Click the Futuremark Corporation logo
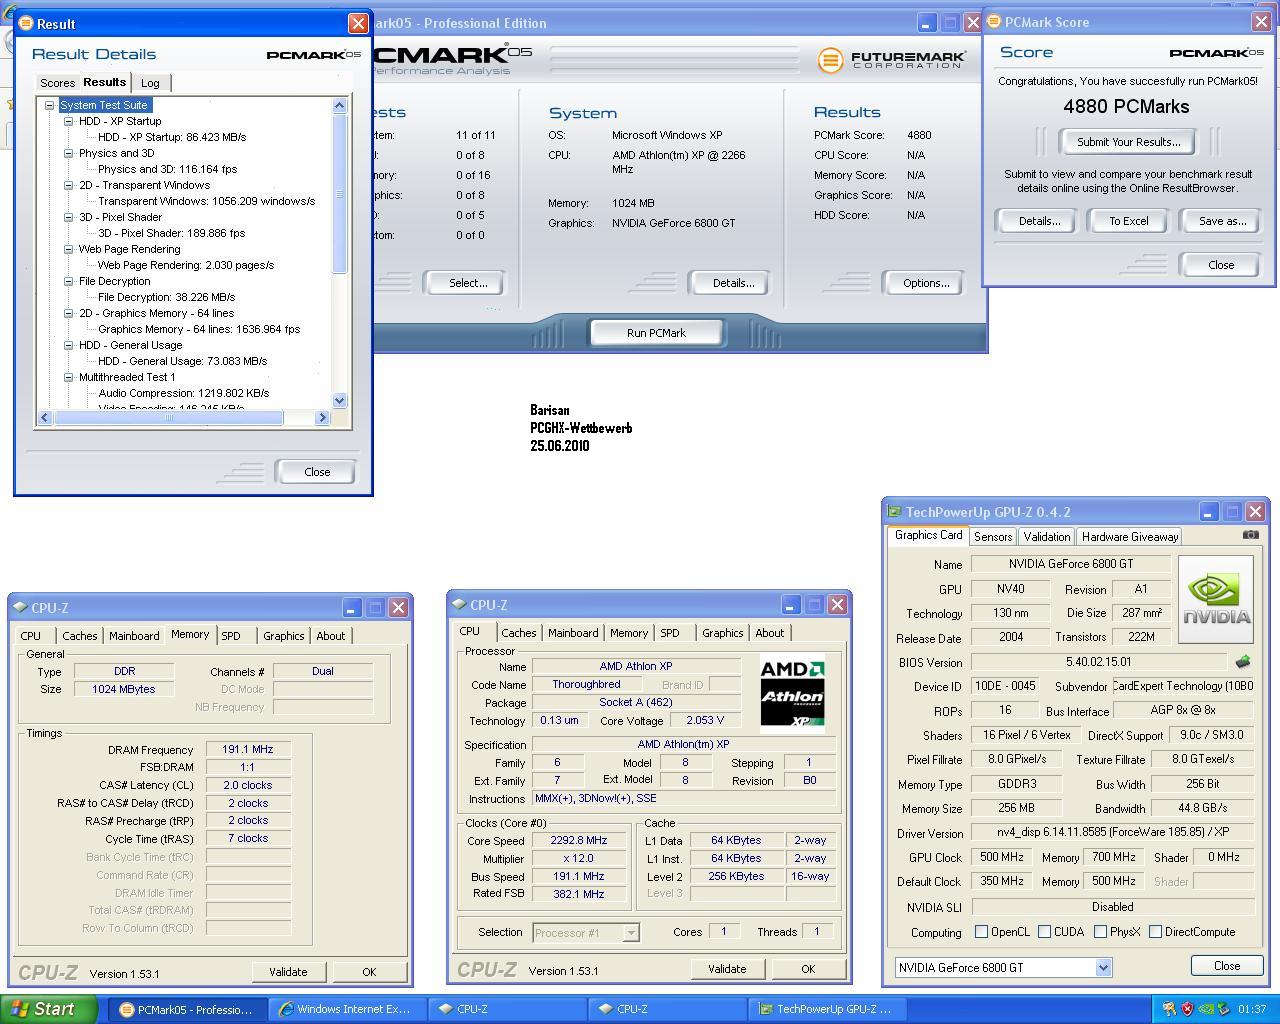The height and width of the screenshot is (1024, 1280). tap(892, 60)
